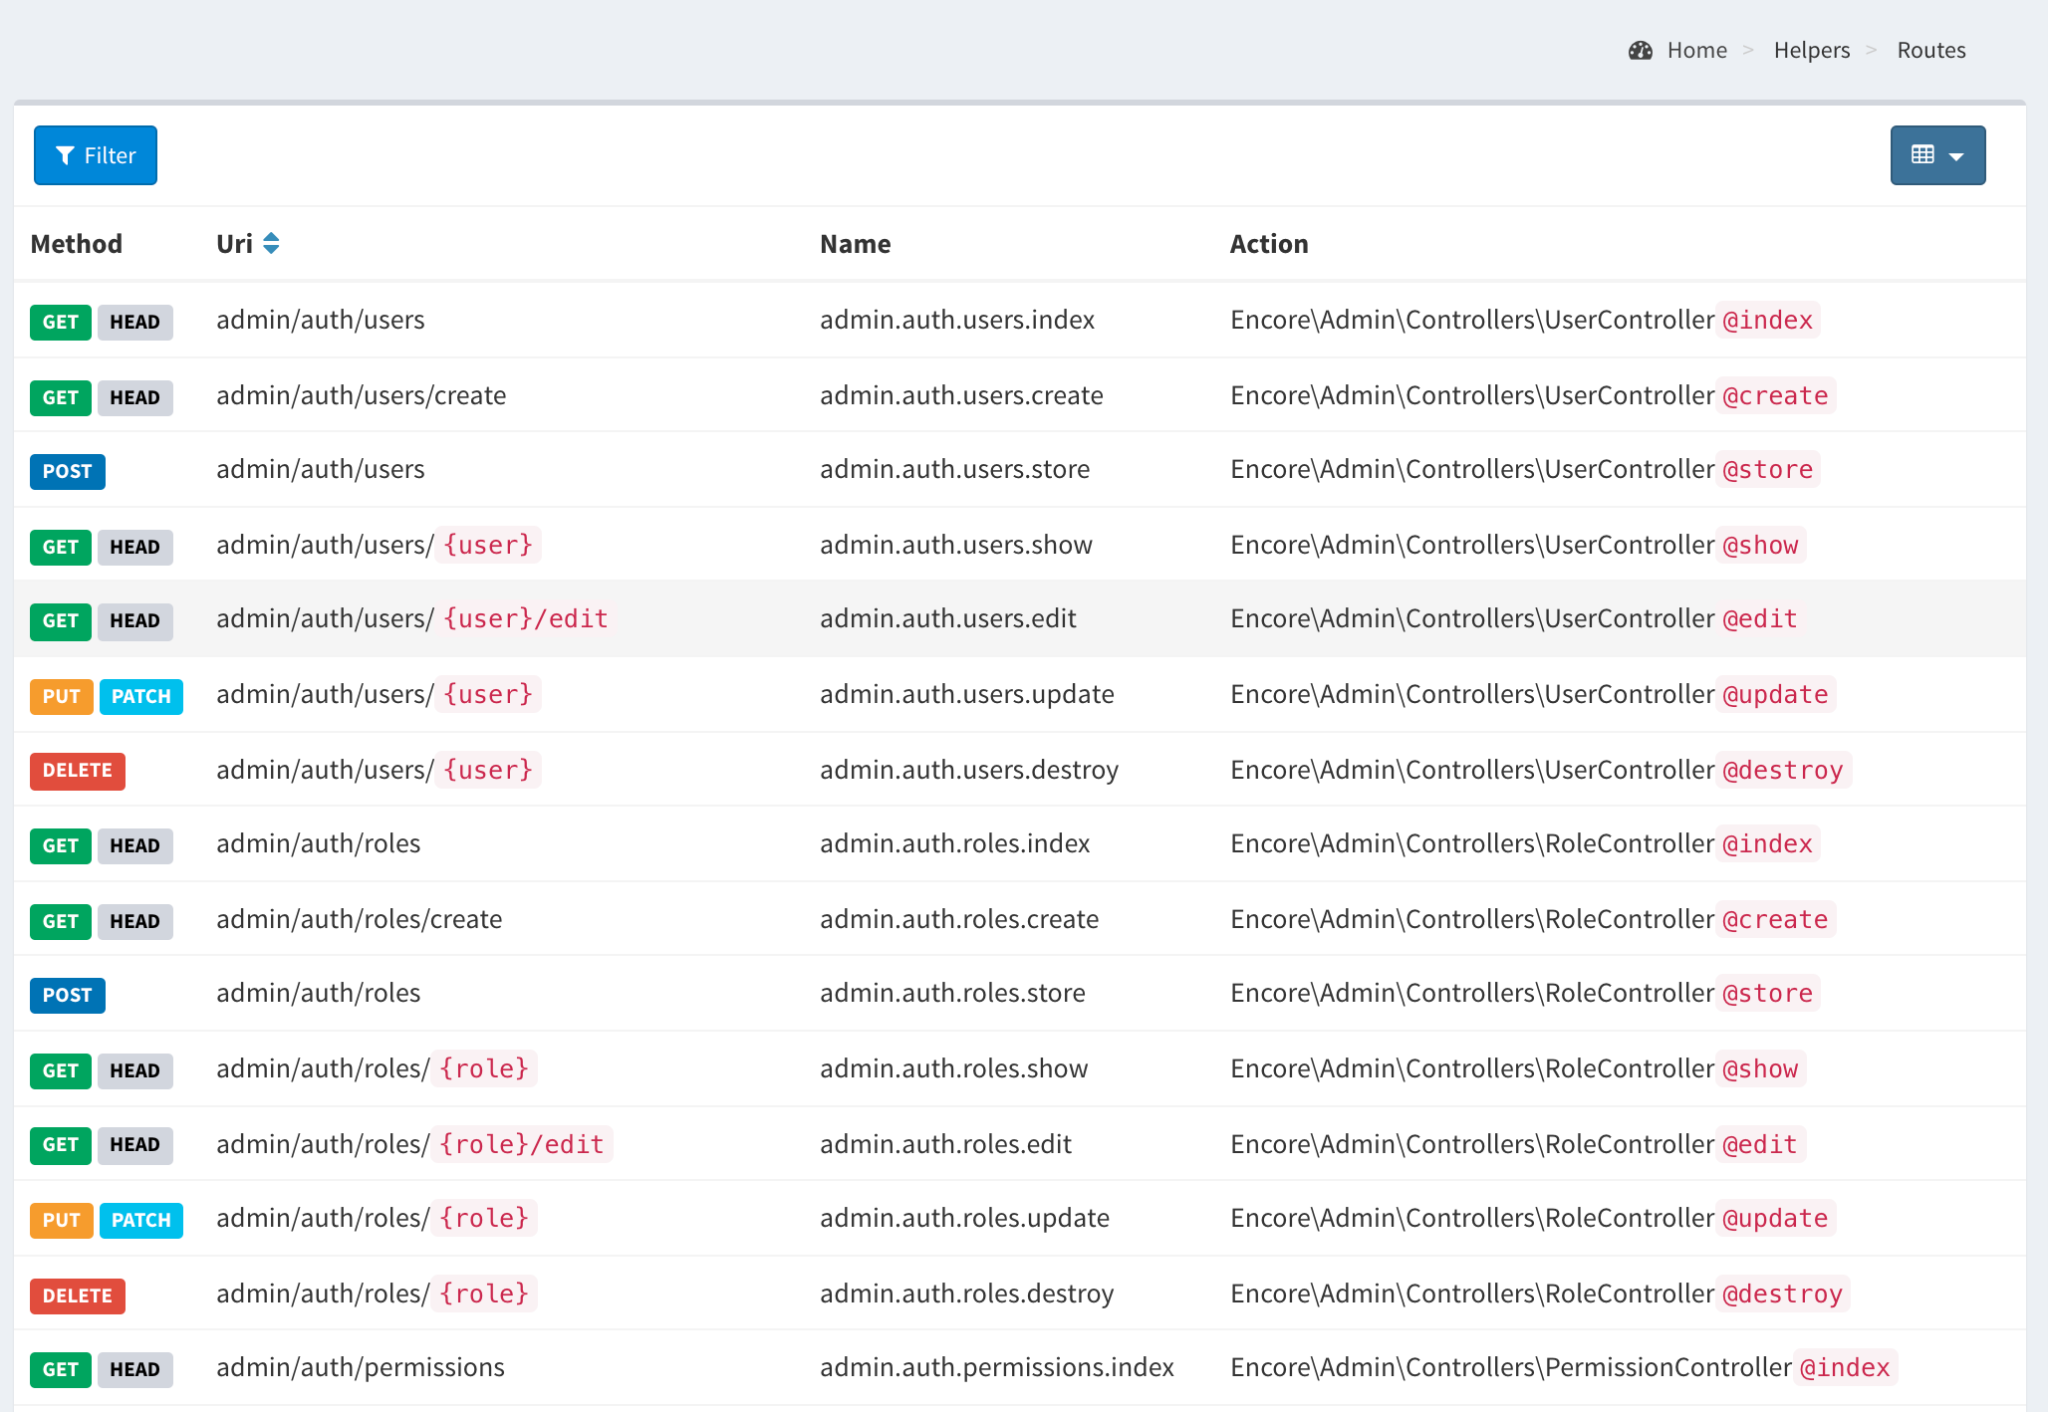The width and height of the screenshot is (2048, 1412).
Task: Go to Home via the breadcrumb link
Action: [1695, 49]
